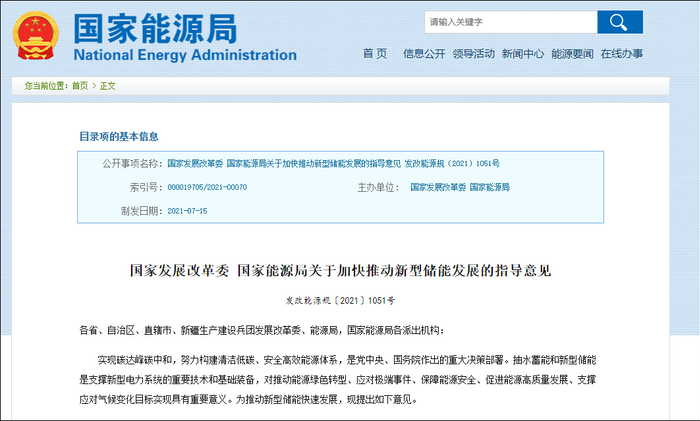Click the index number 000019705/2021-00070
Viewport: 700px width, 421px height.
[207, 187]
